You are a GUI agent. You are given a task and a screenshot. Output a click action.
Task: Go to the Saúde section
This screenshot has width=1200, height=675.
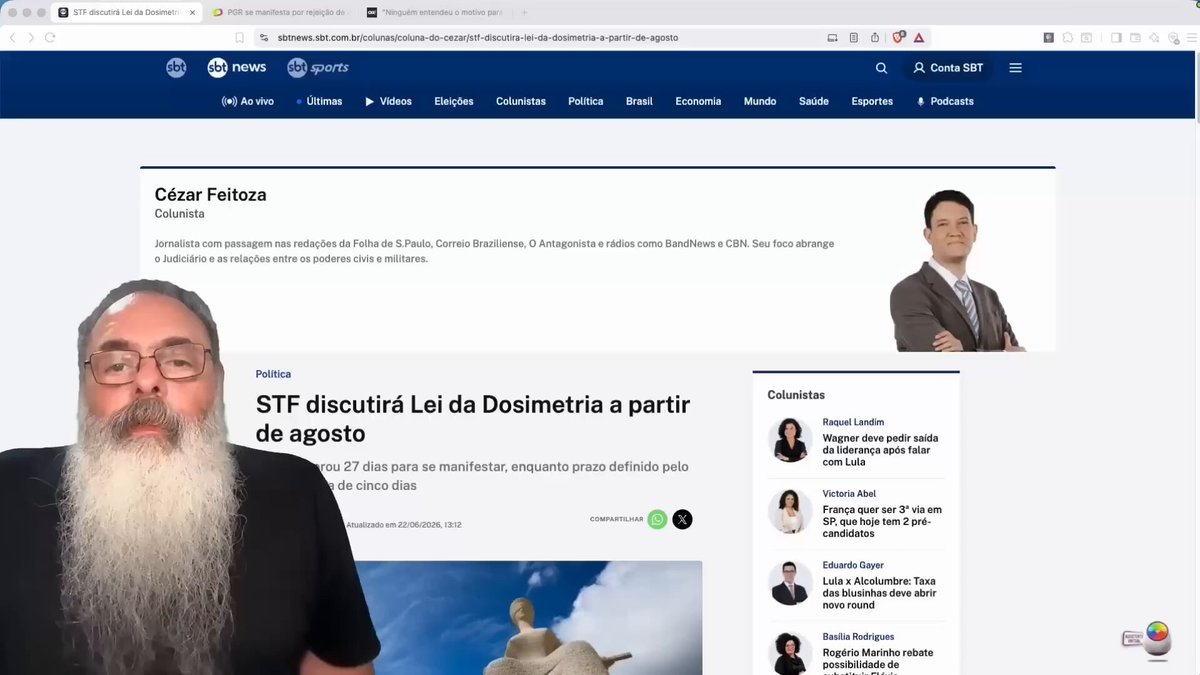[x=814, y=101]
